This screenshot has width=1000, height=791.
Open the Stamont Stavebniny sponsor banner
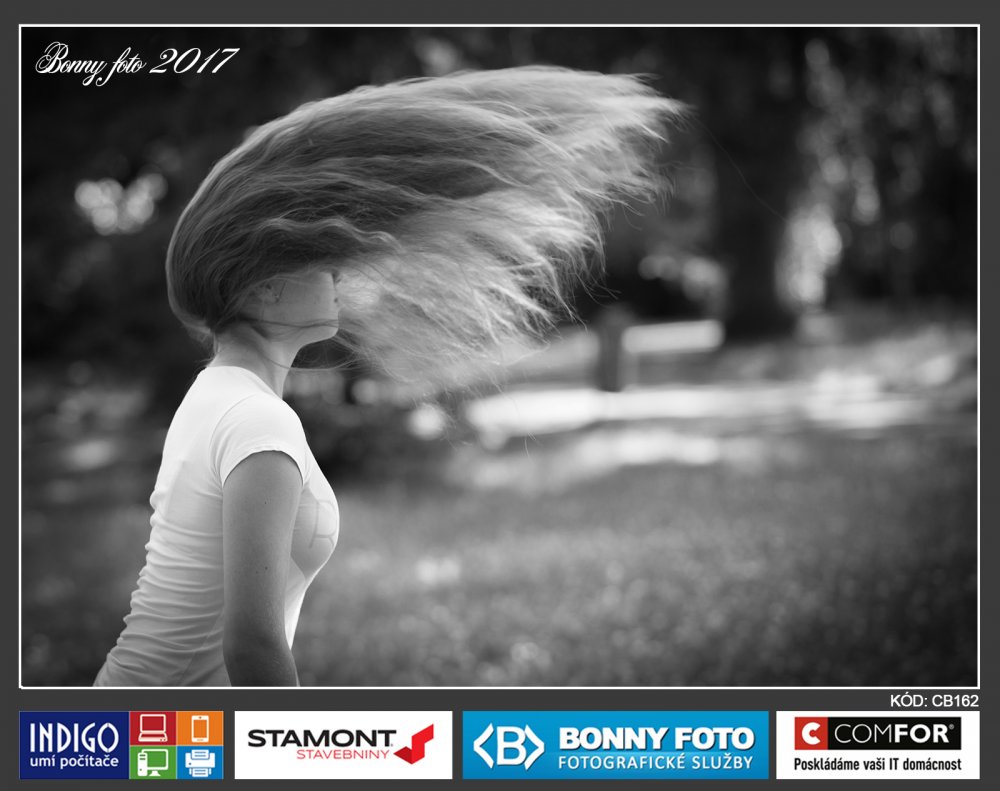tap(343, 745)
